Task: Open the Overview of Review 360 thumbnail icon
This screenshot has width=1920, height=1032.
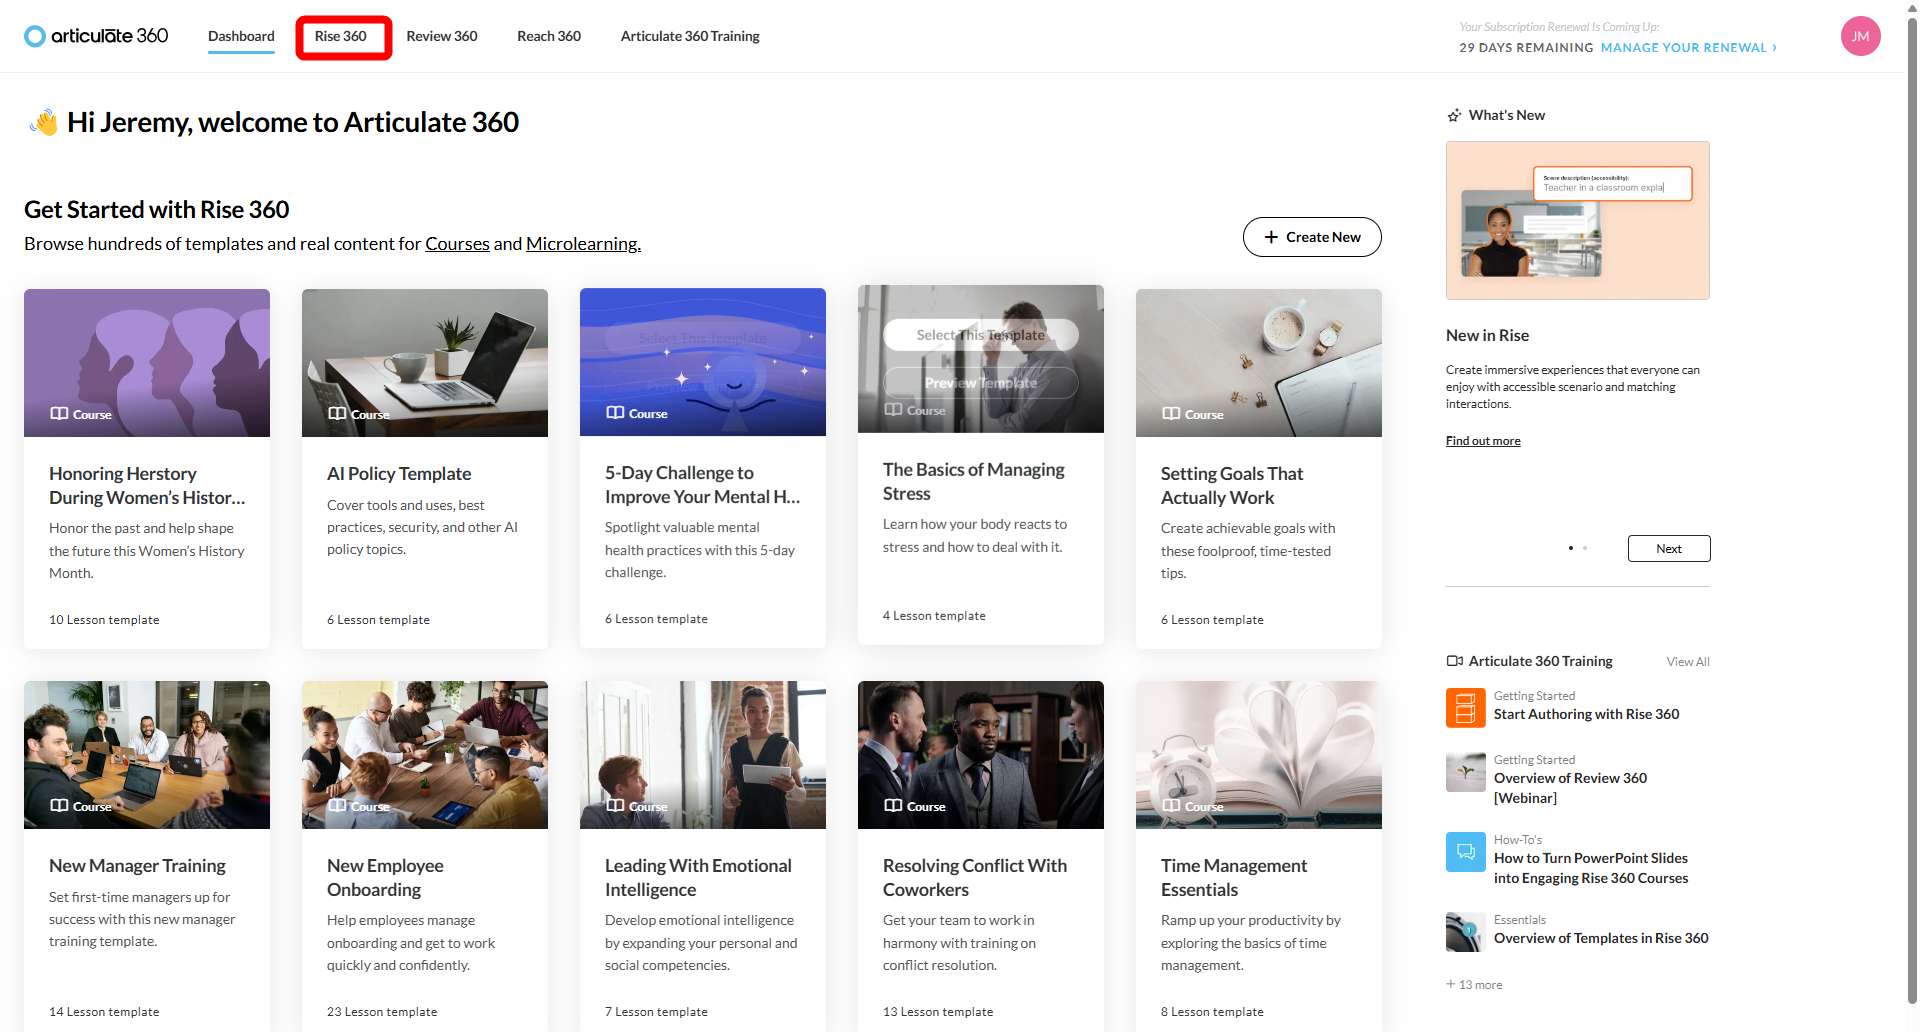Action: (x=1465, y=772)
